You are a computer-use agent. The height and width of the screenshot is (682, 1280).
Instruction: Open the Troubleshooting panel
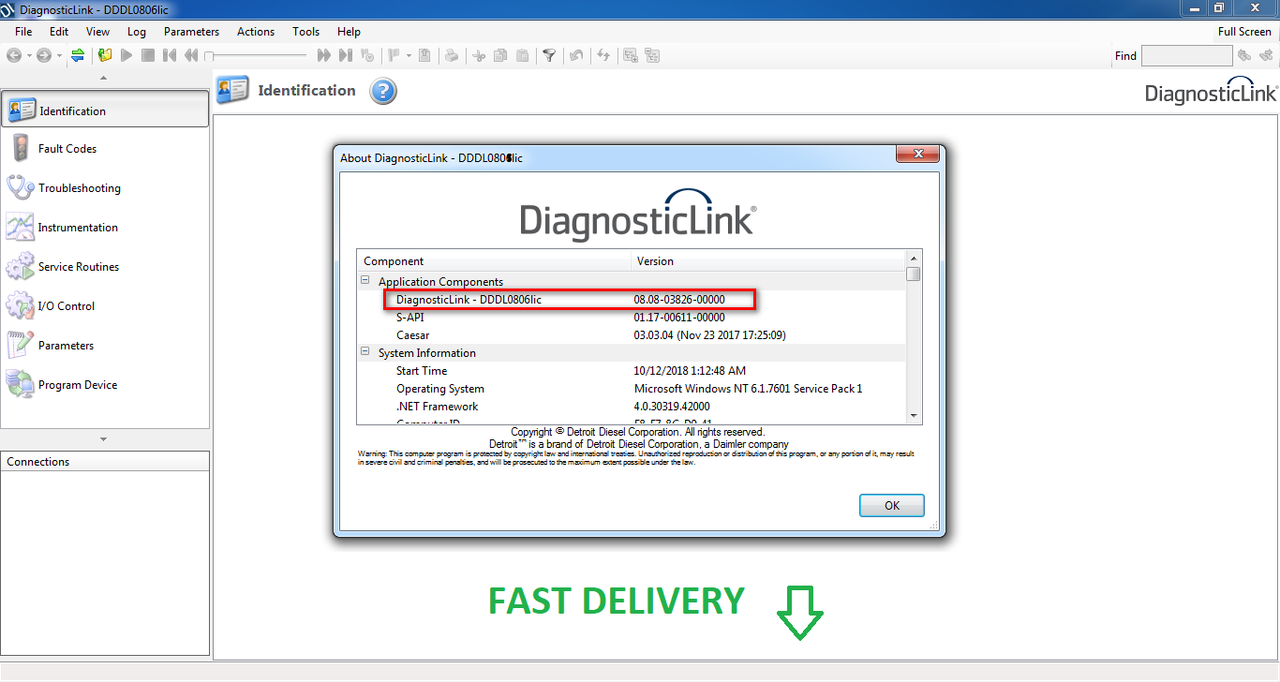point(105,188)
